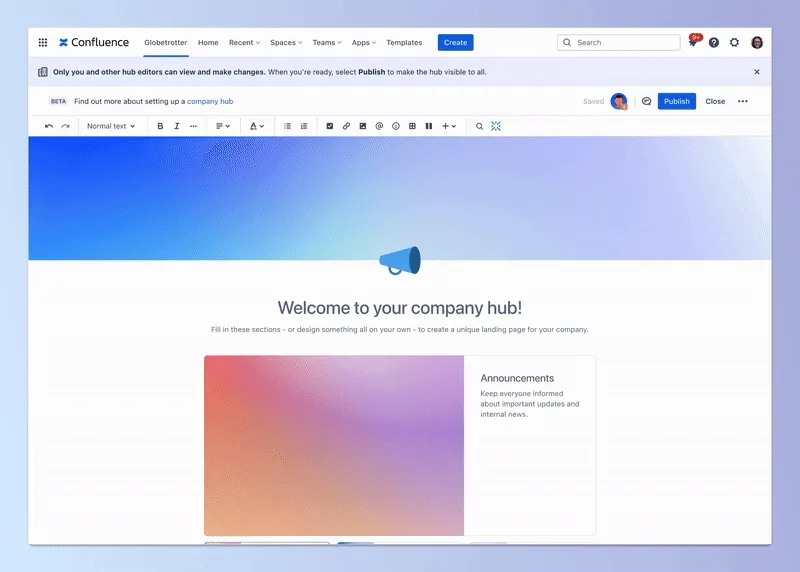Click the BETA badge
This screenshot has height=572, width=800.
click(58, 101)
